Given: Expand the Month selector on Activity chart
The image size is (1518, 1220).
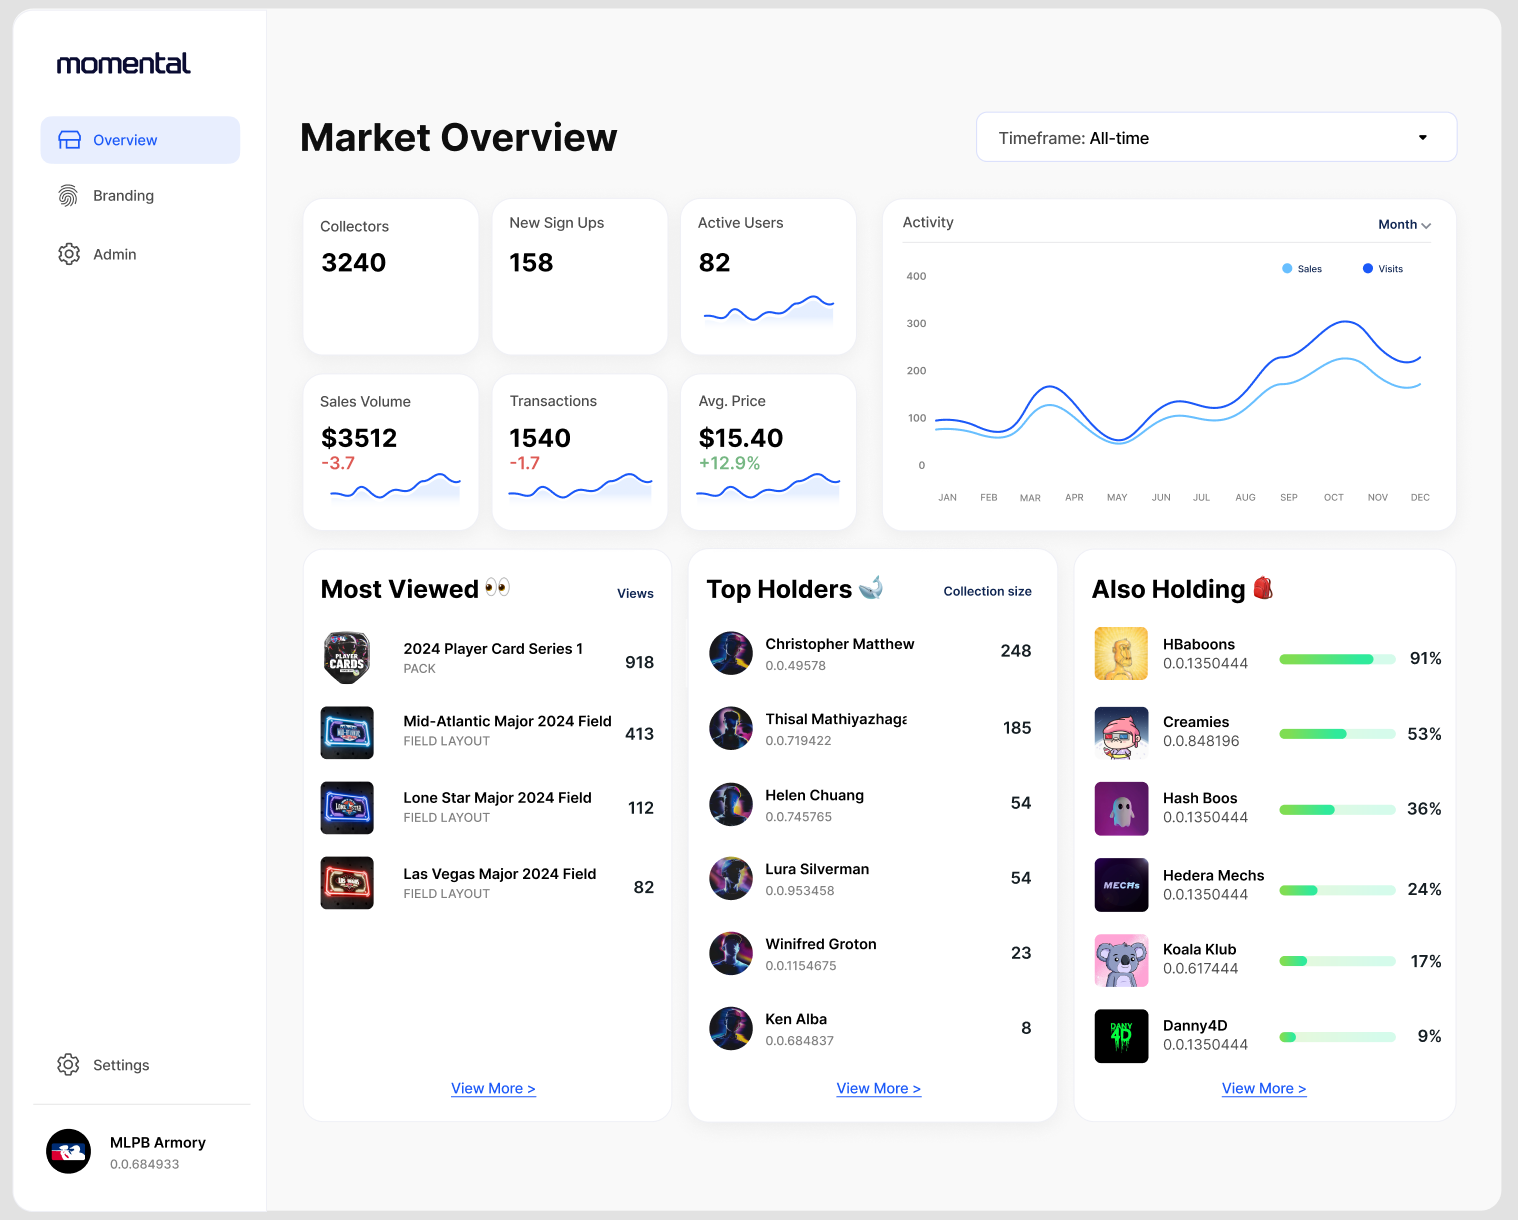Looking at the screenshot, I should point(1404,225).
